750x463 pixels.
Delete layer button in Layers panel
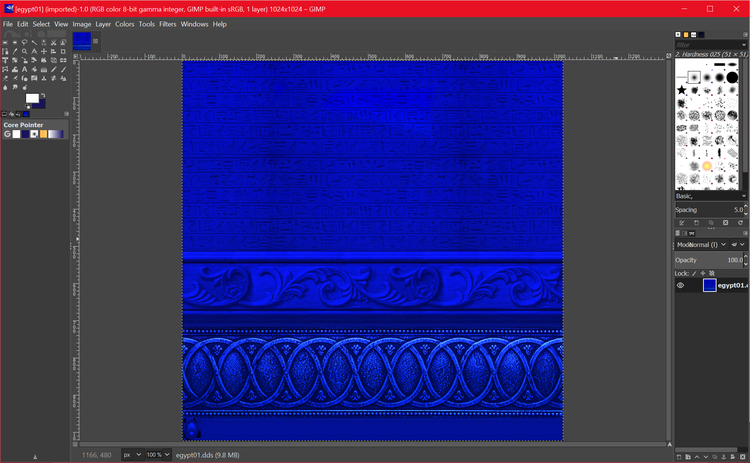(742, 457)
